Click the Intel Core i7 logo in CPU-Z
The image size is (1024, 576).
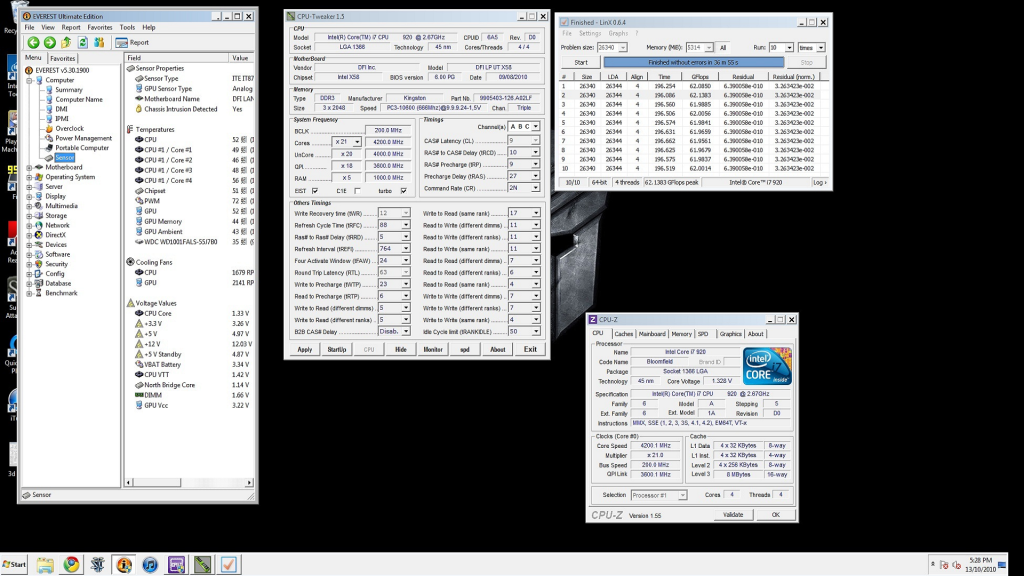coord(767,365)
